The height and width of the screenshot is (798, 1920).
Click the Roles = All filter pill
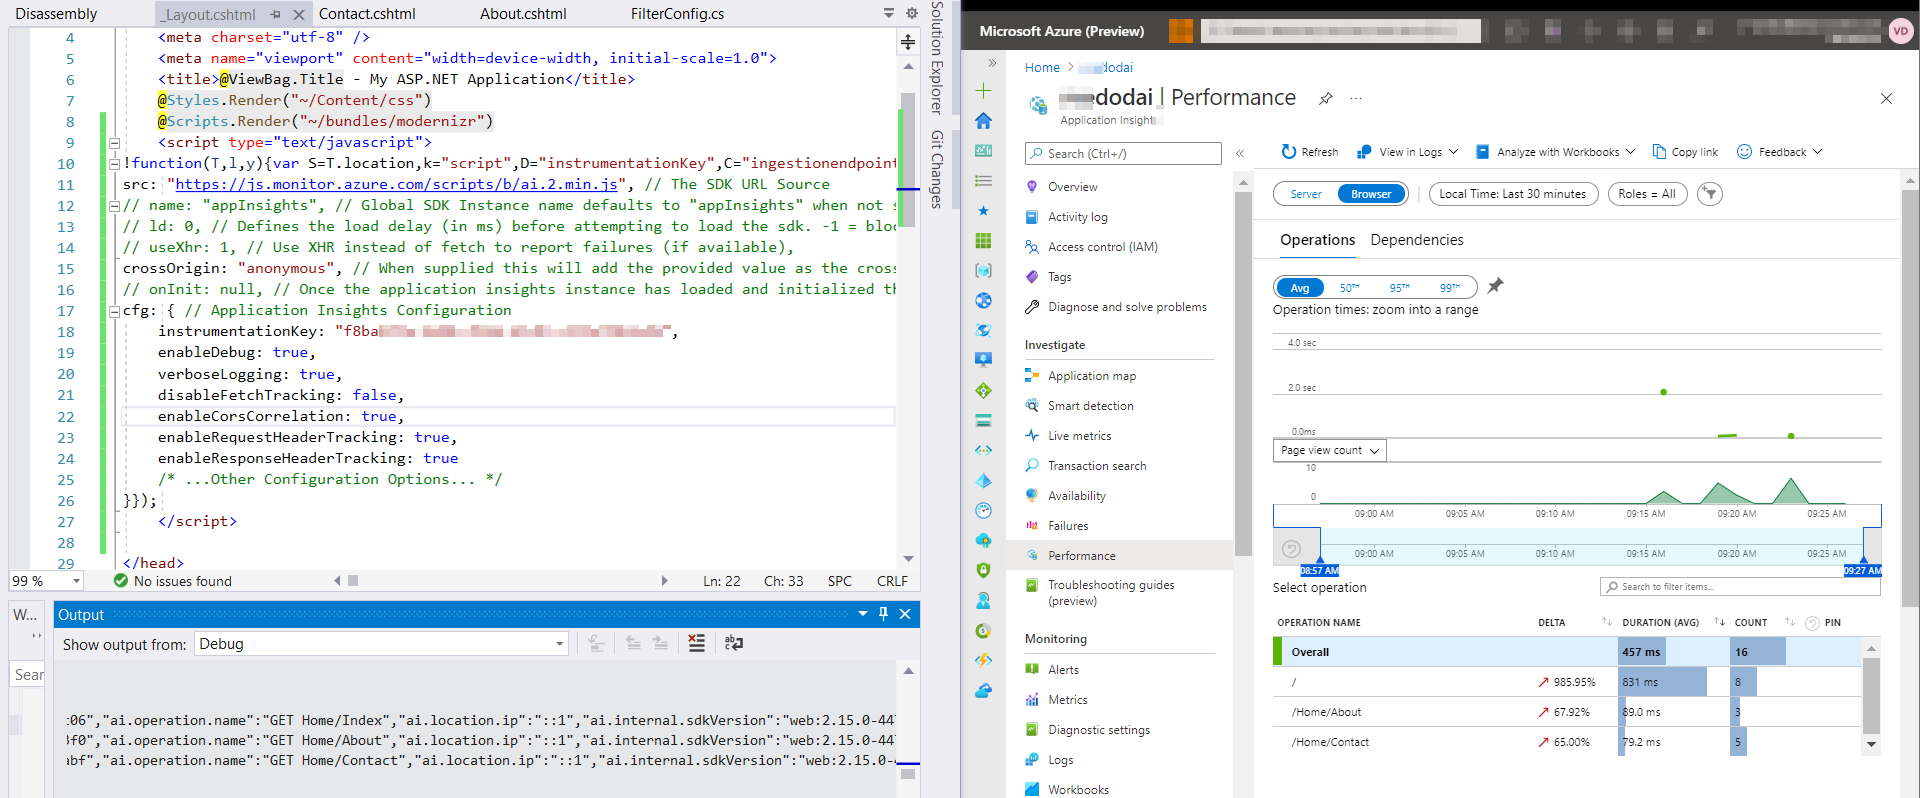[x=1647, y=194]
